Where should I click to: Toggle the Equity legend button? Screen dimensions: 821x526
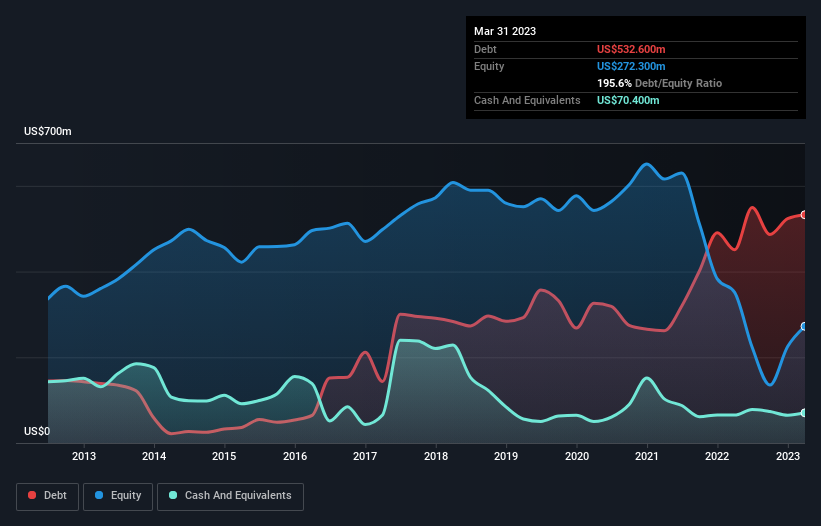tap(118, 496)
